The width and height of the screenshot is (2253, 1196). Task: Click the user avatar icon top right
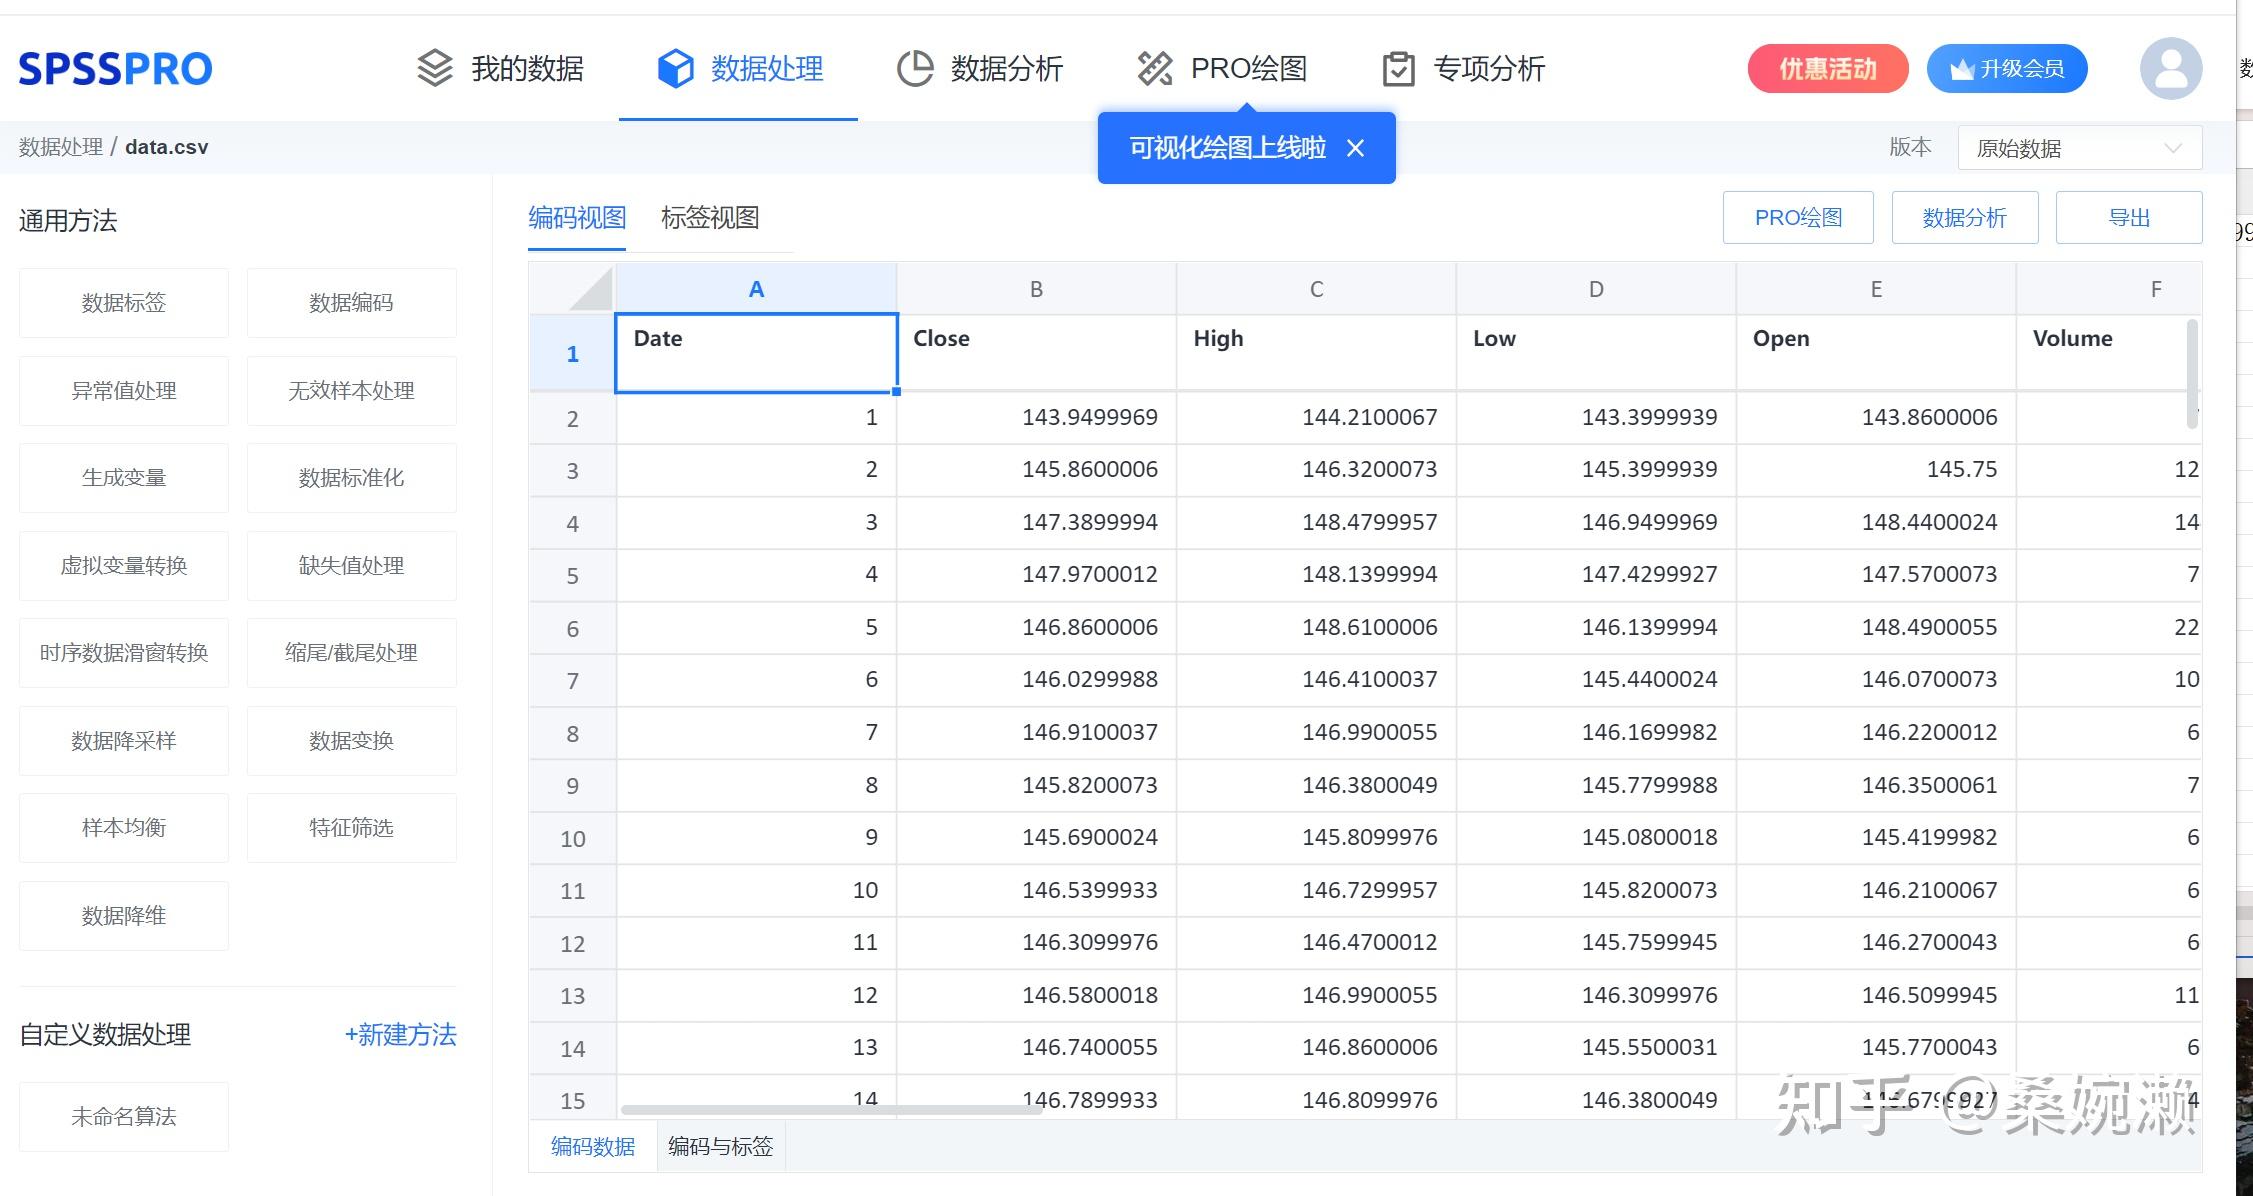(x=2170, y=68)
